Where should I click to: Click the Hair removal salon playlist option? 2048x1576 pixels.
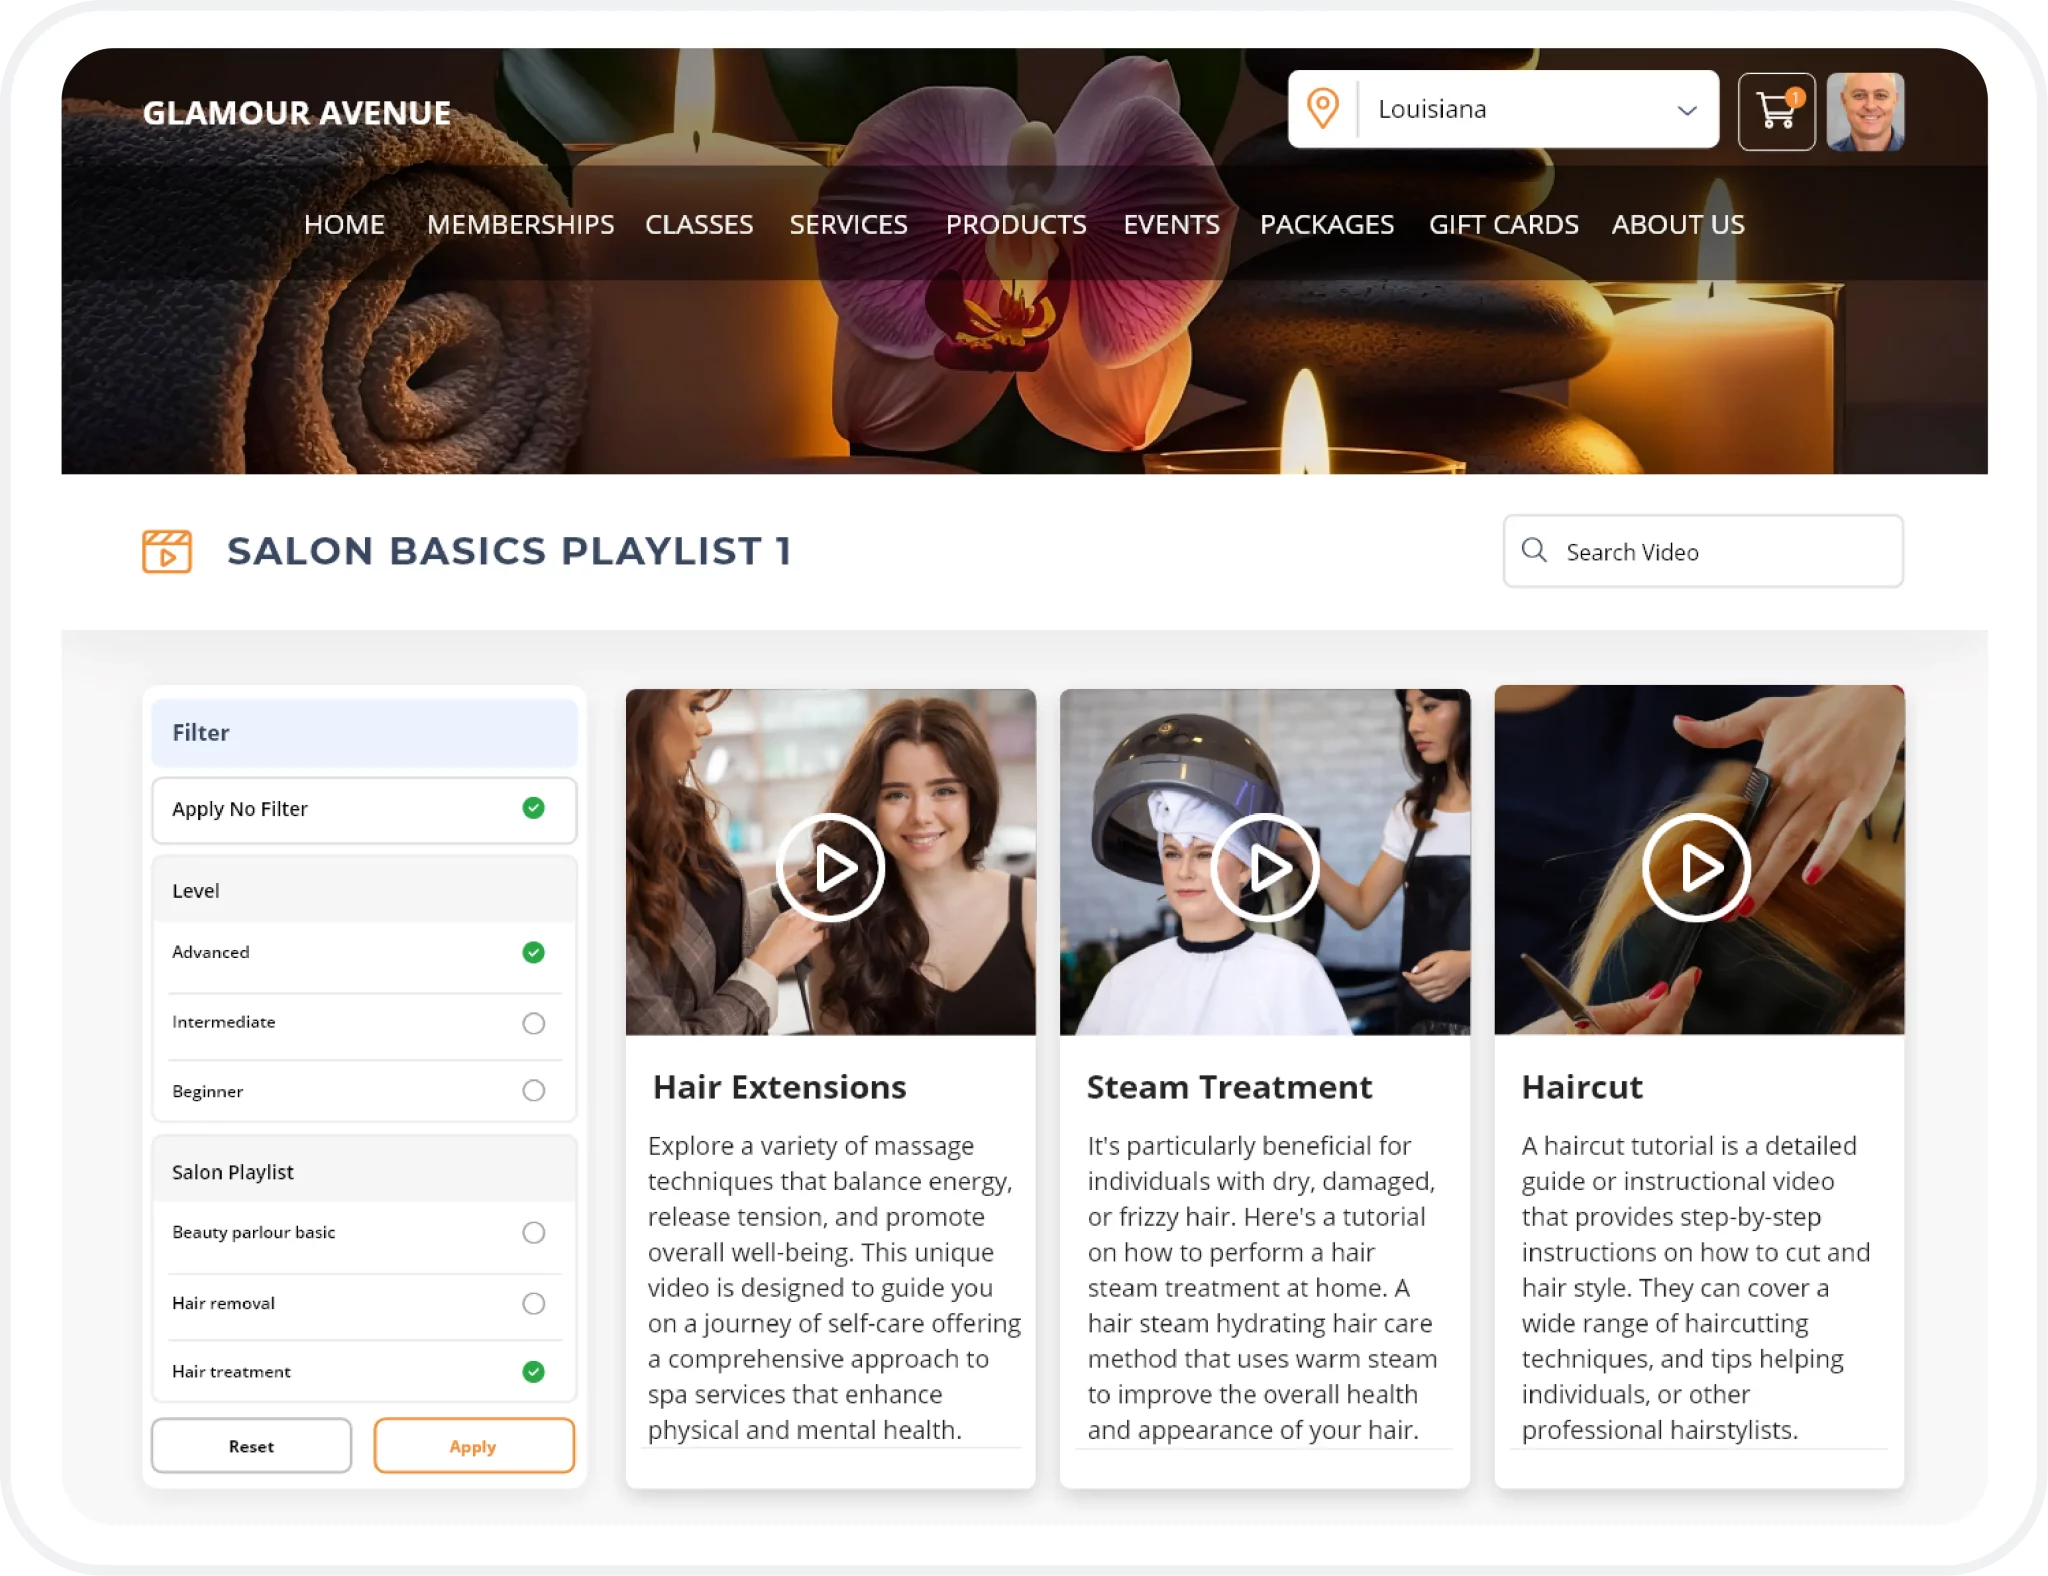click(x=533, y=1303)
